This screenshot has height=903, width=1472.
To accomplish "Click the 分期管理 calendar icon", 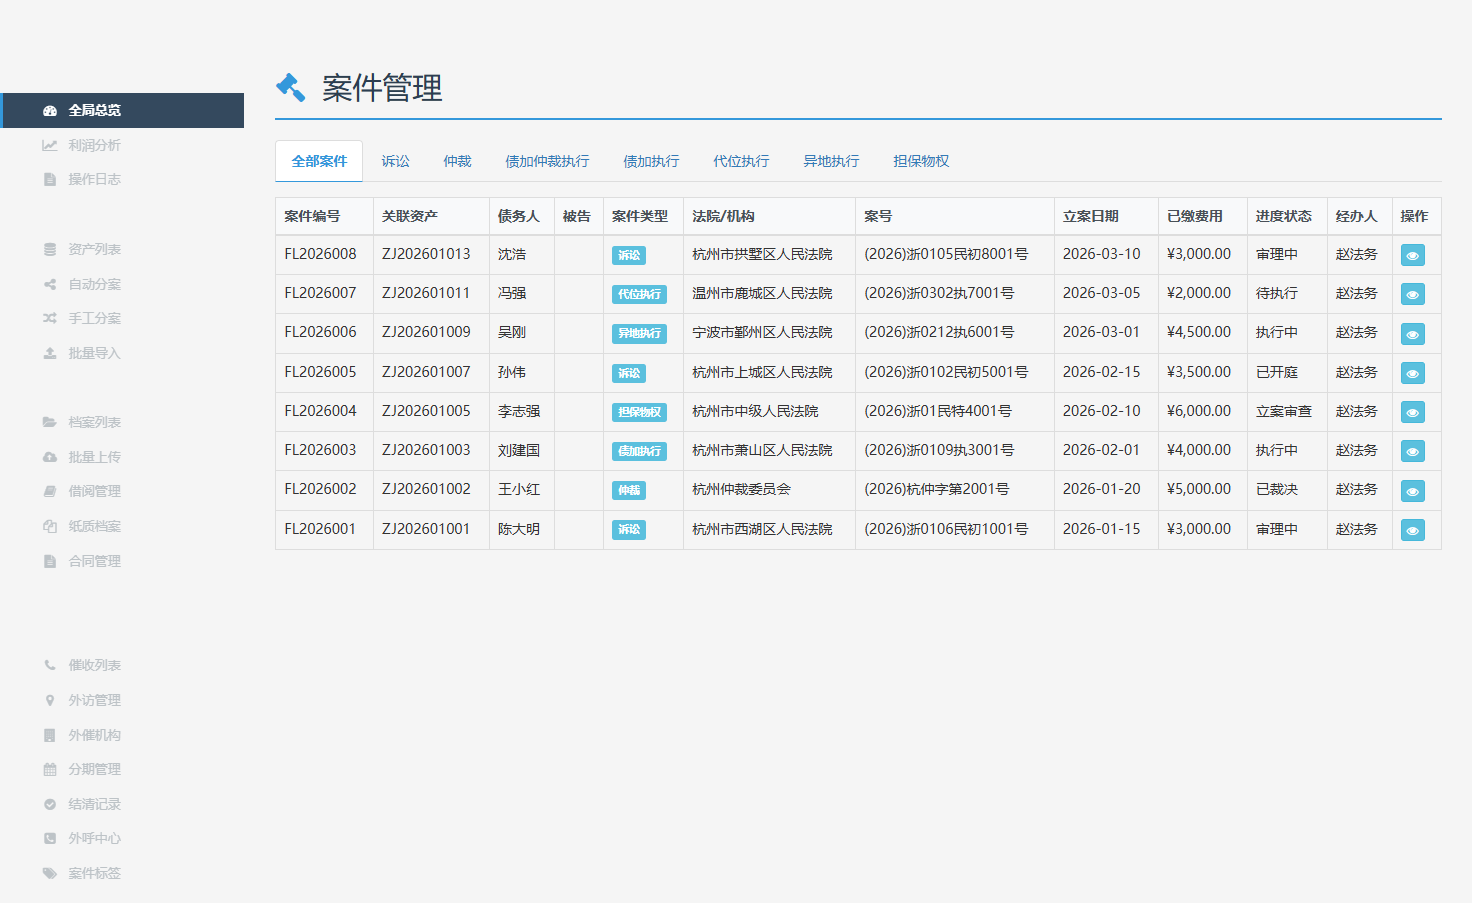I will (50, 769).
